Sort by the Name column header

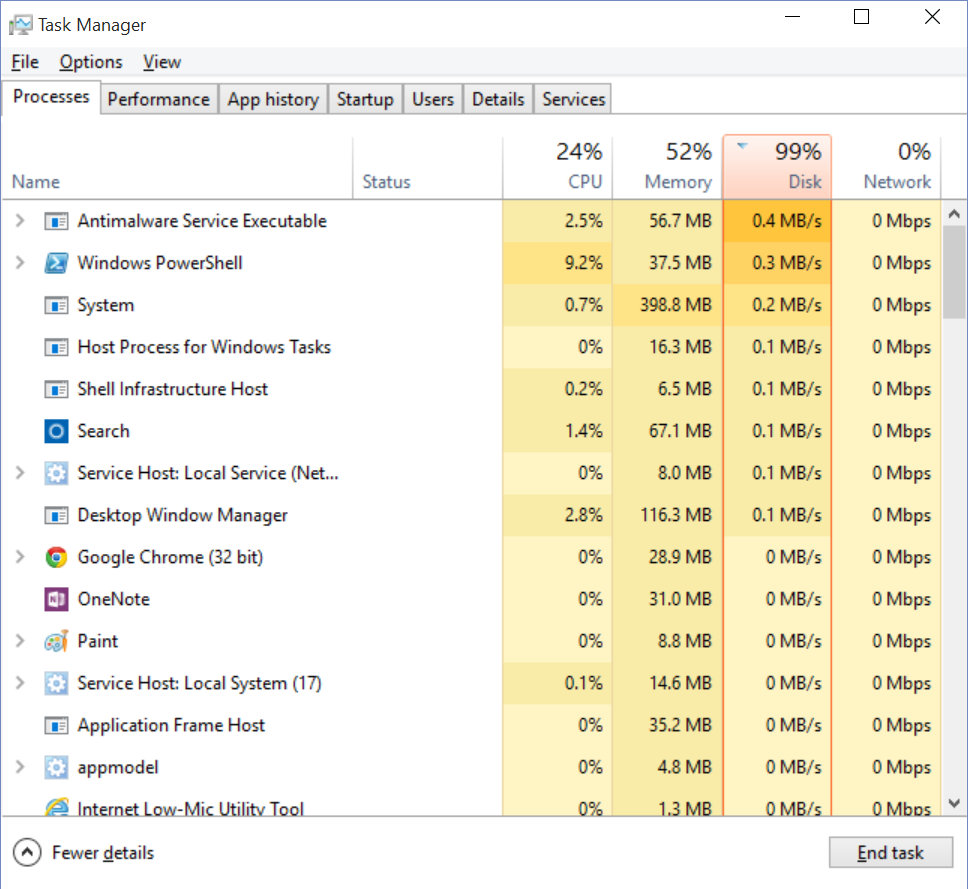(x=177, y=168)
